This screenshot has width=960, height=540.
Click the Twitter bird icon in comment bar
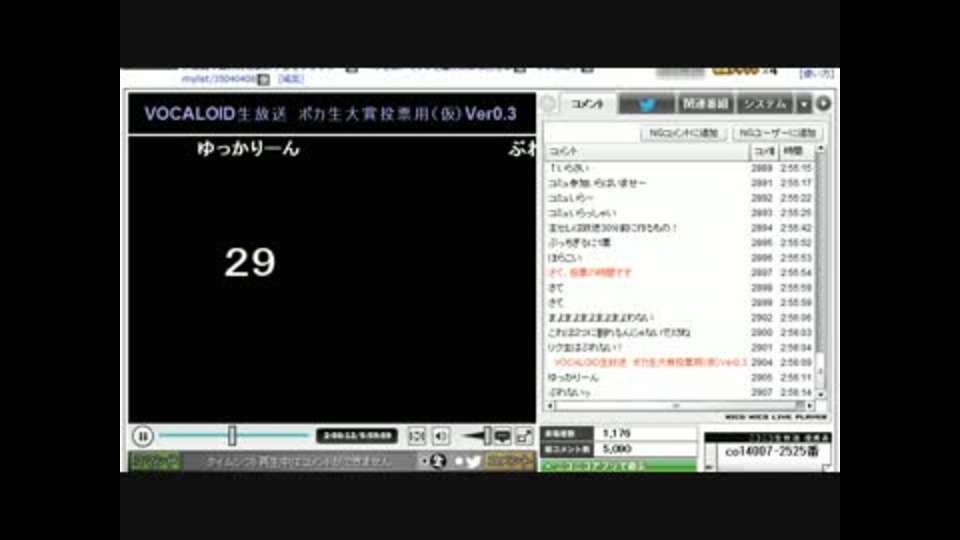[473, 461]
